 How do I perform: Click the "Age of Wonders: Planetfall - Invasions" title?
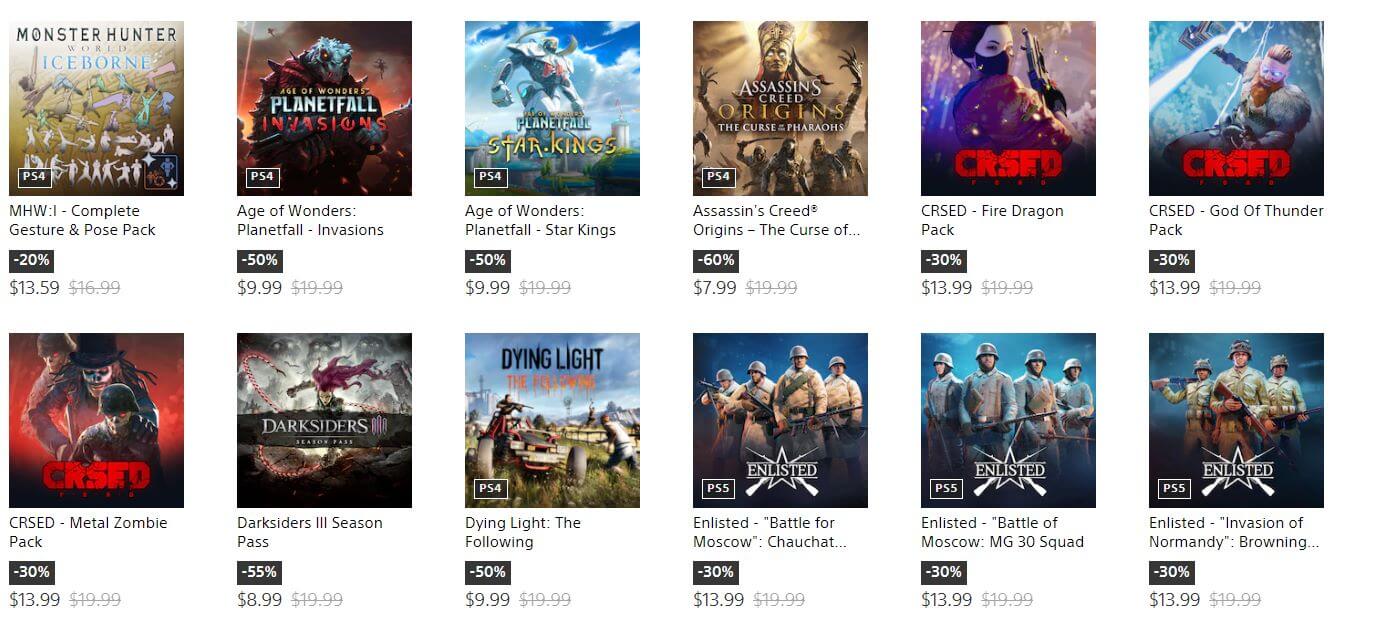[x=310, y=220]
